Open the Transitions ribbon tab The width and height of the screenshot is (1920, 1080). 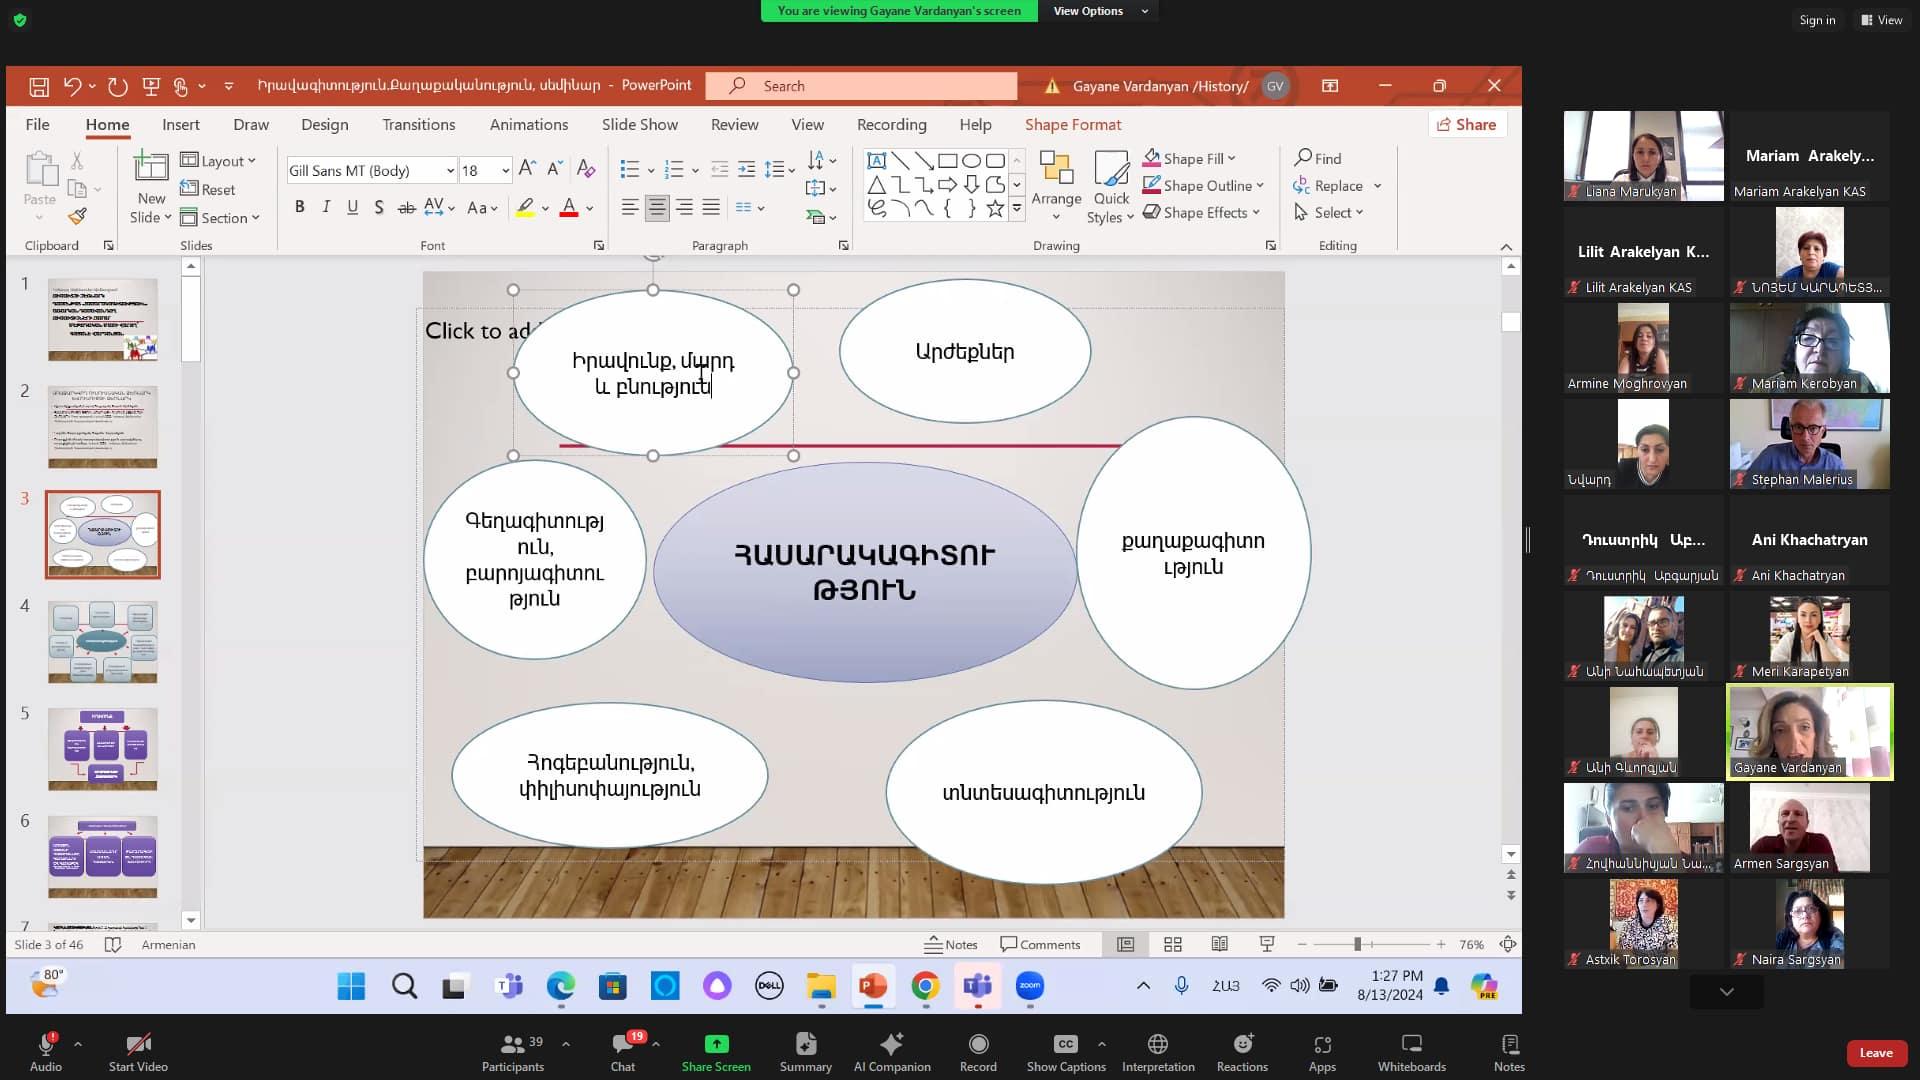(418, 124)
